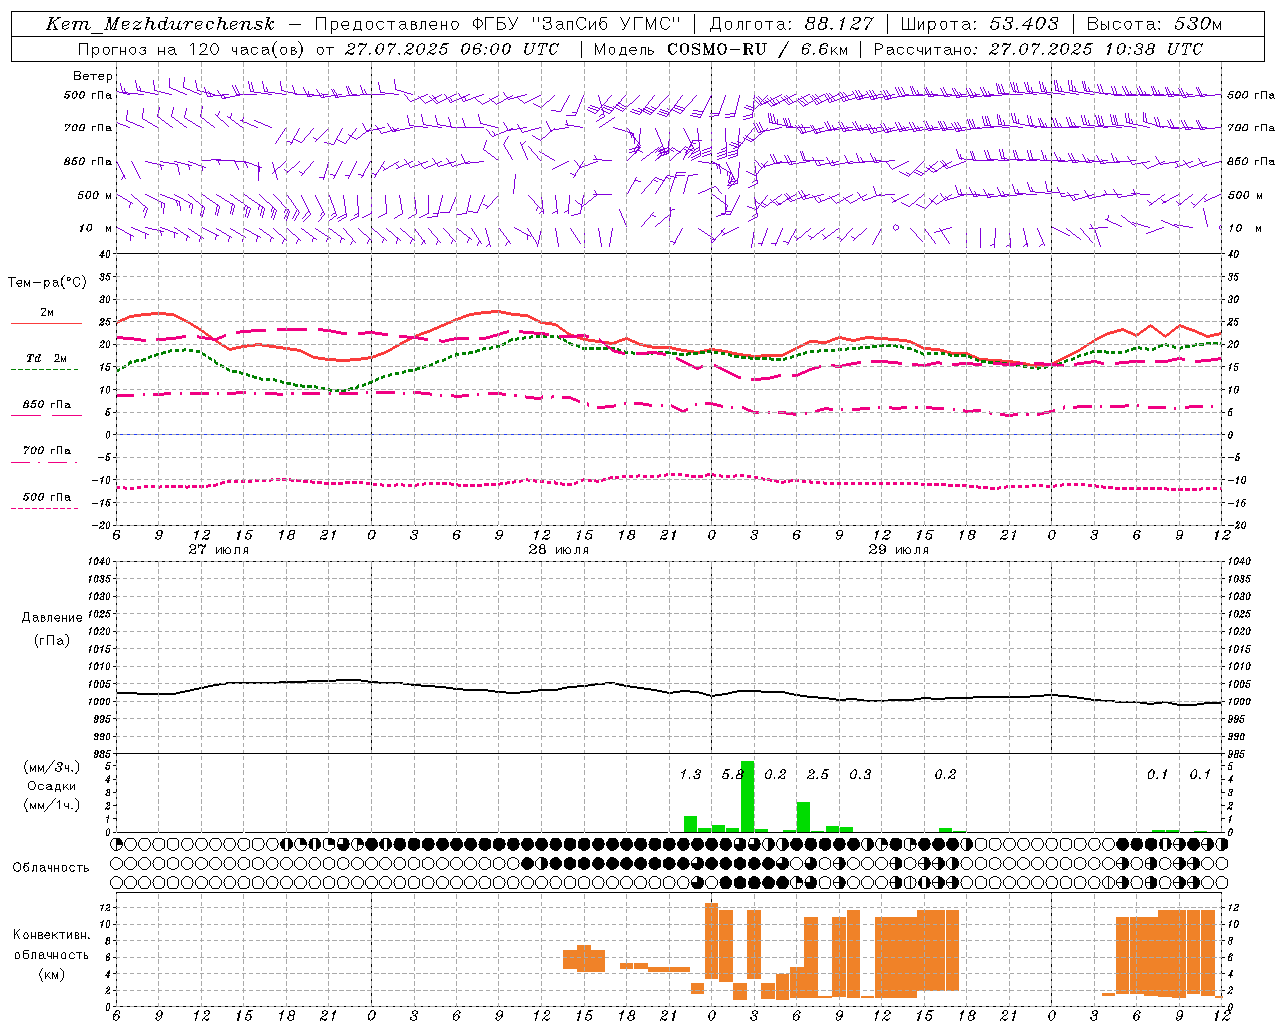The width and height of the screenshot is (1280, 1024).
Task: Click the Облачность cloud cover label
Action: click(51, 868)
